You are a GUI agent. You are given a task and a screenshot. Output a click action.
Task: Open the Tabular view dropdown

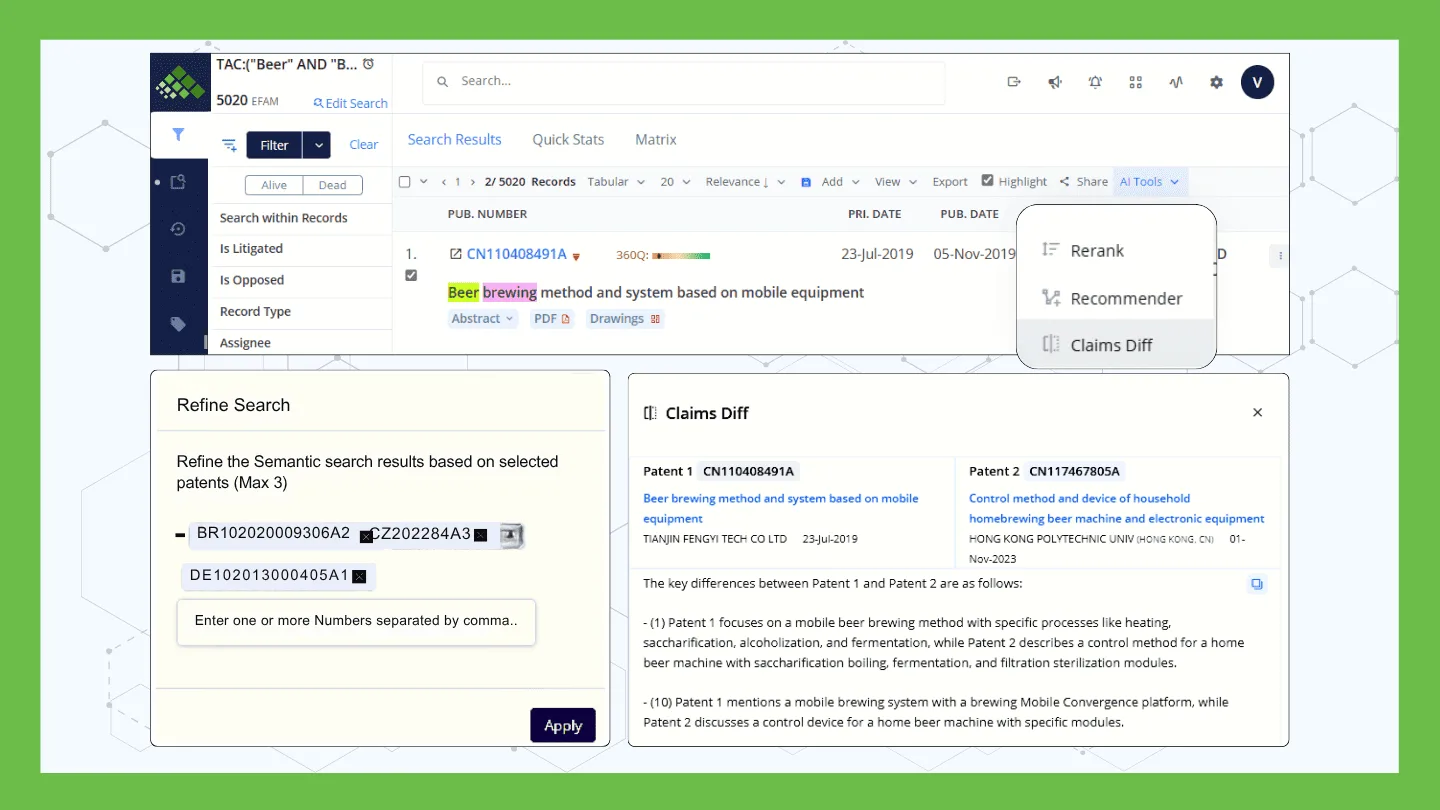[614, 182]
